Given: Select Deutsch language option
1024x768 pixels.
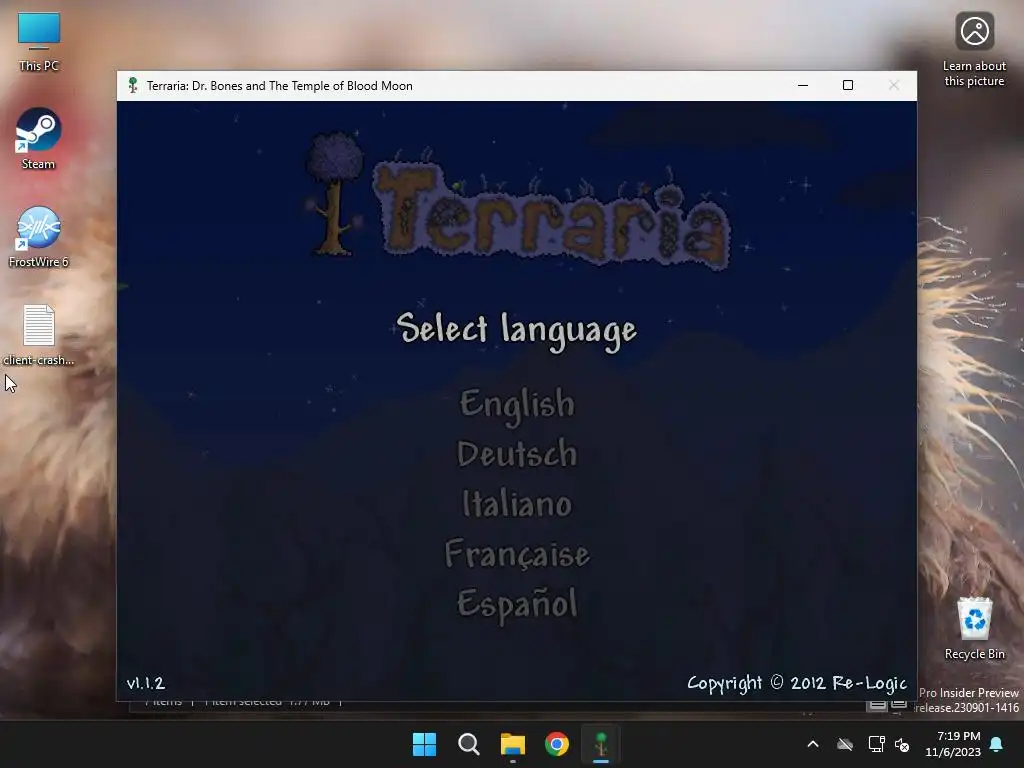Looking at the screenshot, I should [517, 454].
